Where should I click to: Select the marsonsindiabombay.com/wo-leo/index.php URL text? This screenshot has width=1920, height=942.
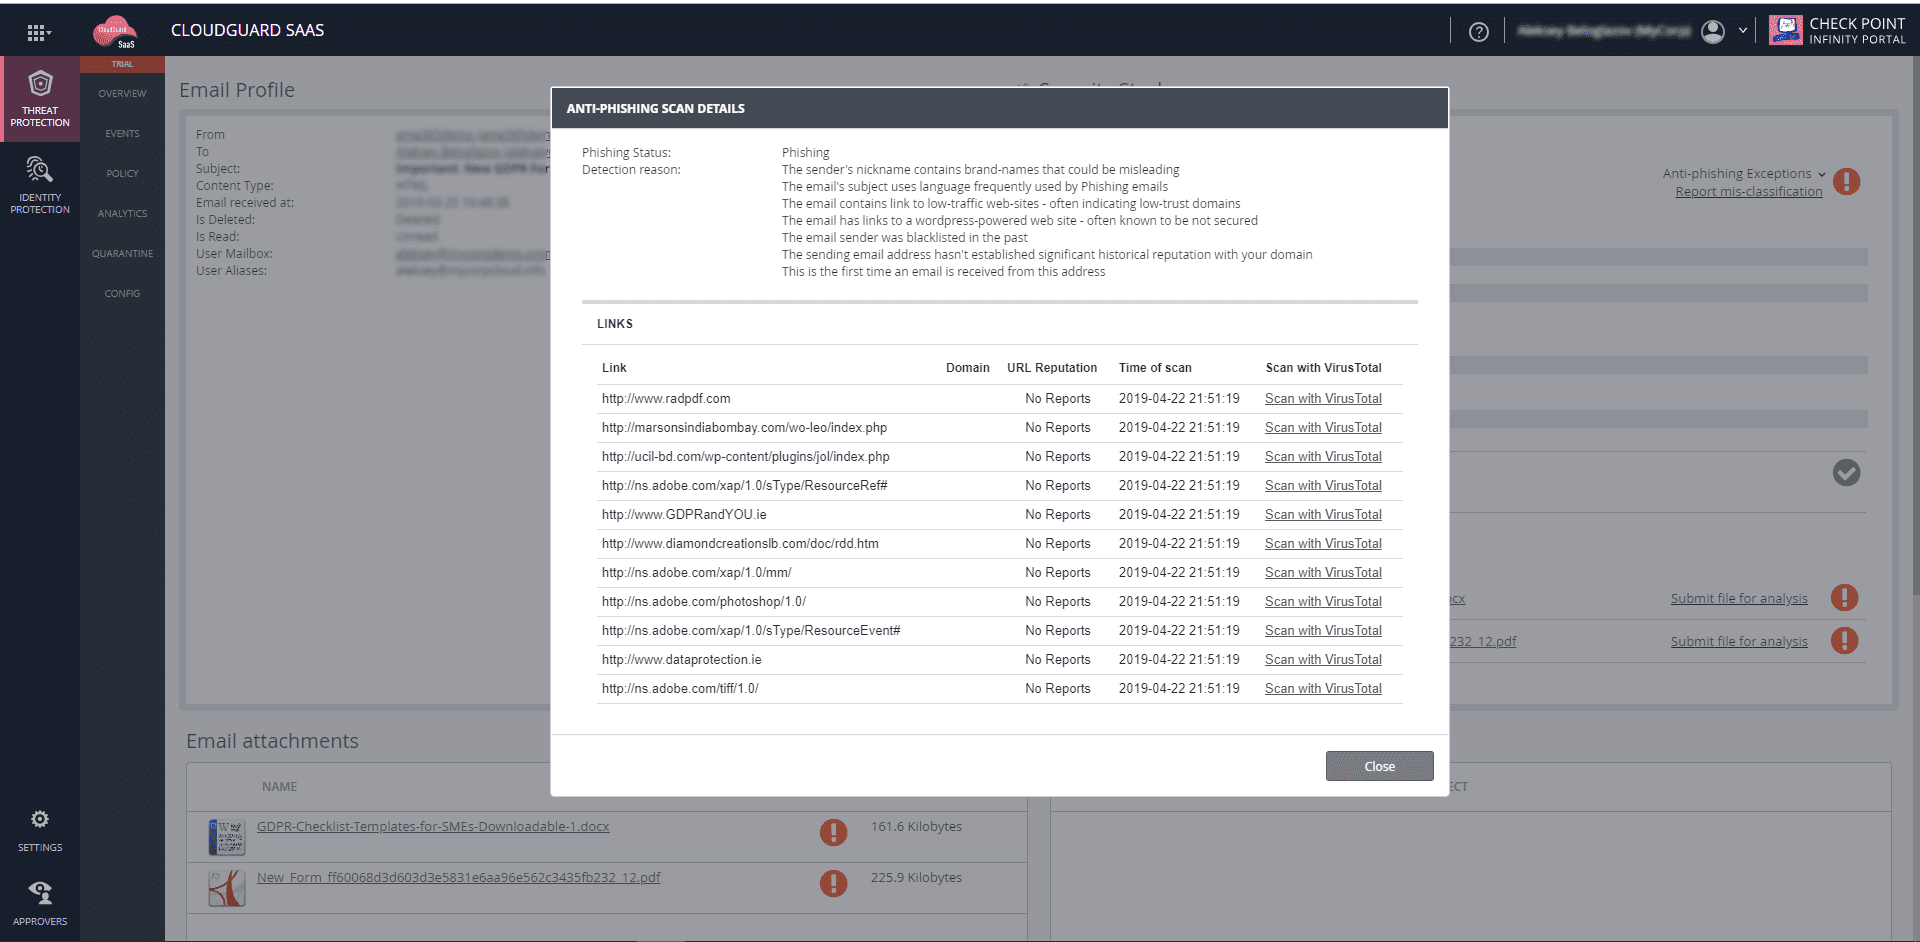pos(744,428)
